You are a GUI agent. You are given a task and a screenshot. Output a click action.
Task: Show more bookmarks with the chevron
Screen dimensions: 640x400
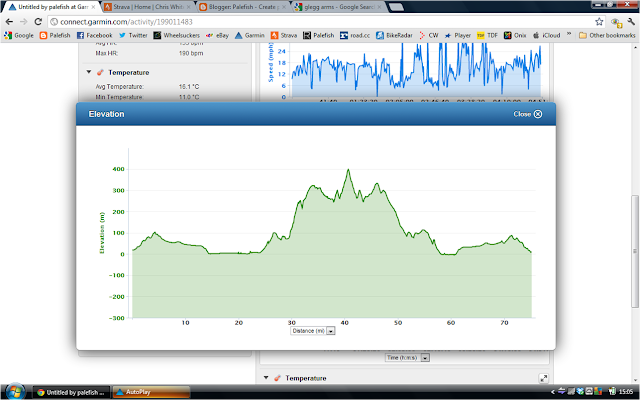pos(569,35)
